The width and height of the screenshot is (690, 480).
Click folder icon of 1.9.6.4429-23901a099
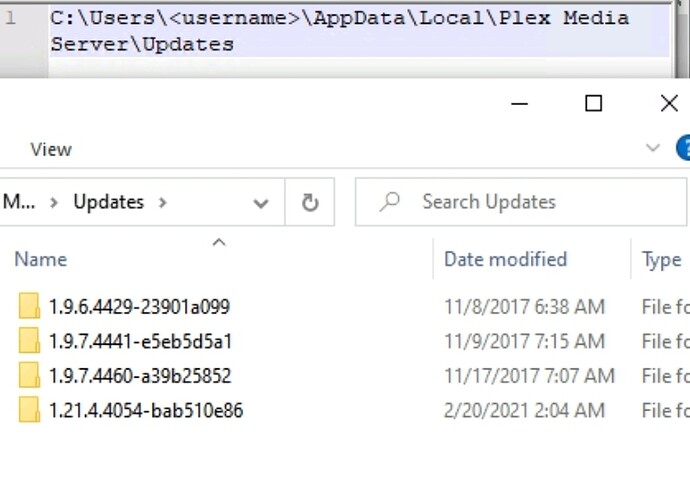tap(29, 306)
